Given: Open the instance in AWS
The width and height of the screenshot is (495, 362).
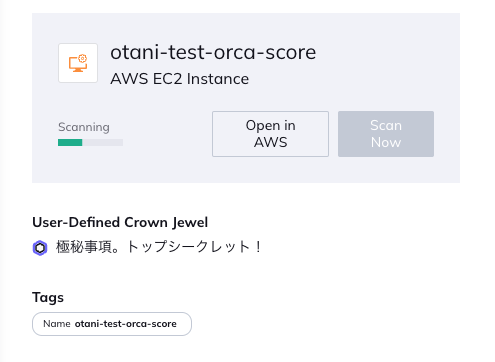Looking at the screenshot, I should tap(270, 134).
